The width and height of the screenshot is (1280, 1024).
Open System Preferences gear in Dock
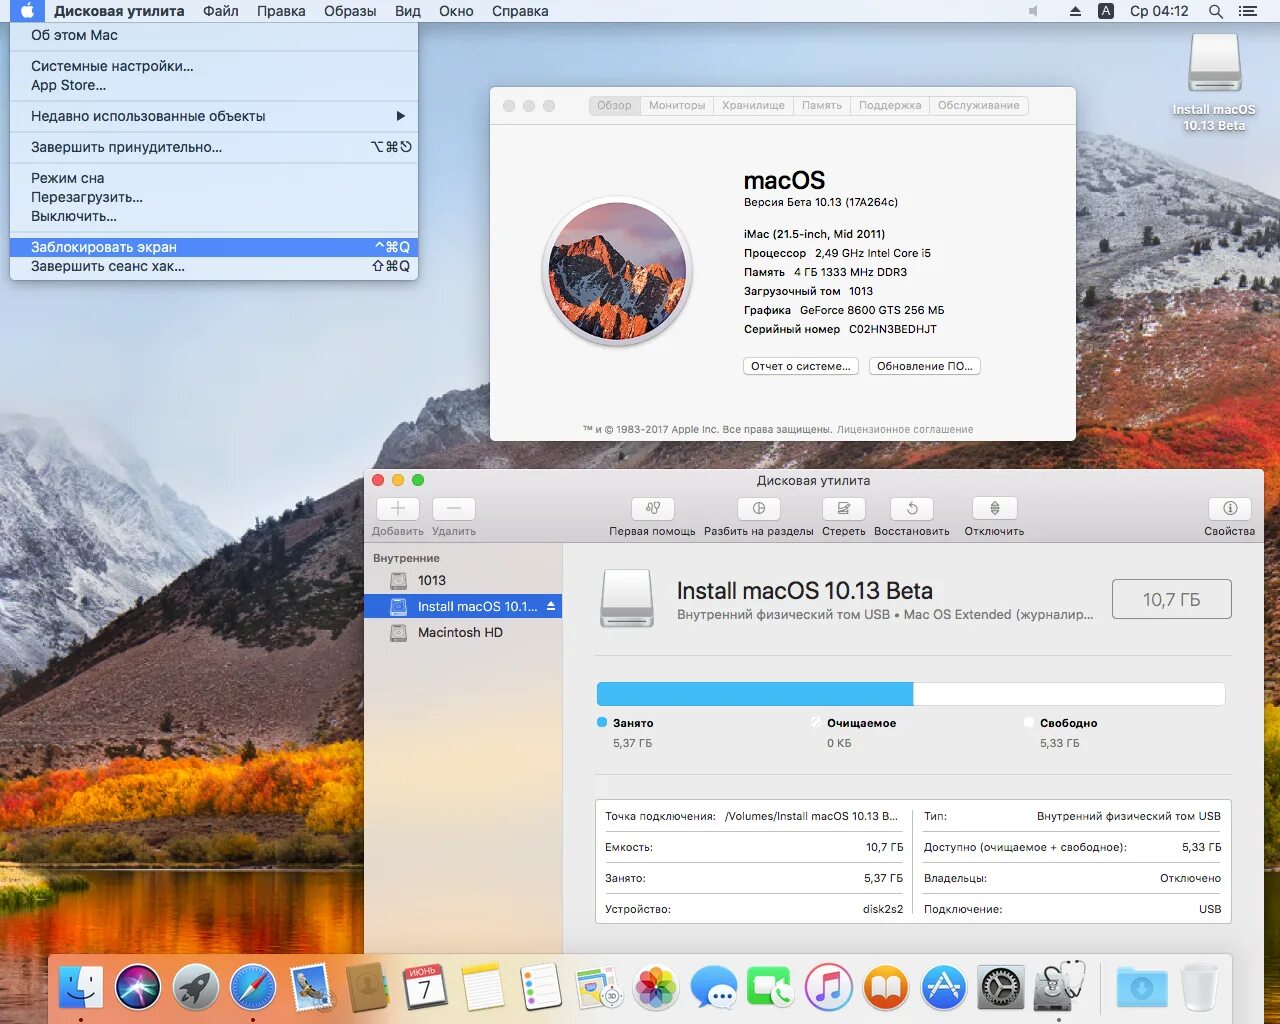point(1000,988)
